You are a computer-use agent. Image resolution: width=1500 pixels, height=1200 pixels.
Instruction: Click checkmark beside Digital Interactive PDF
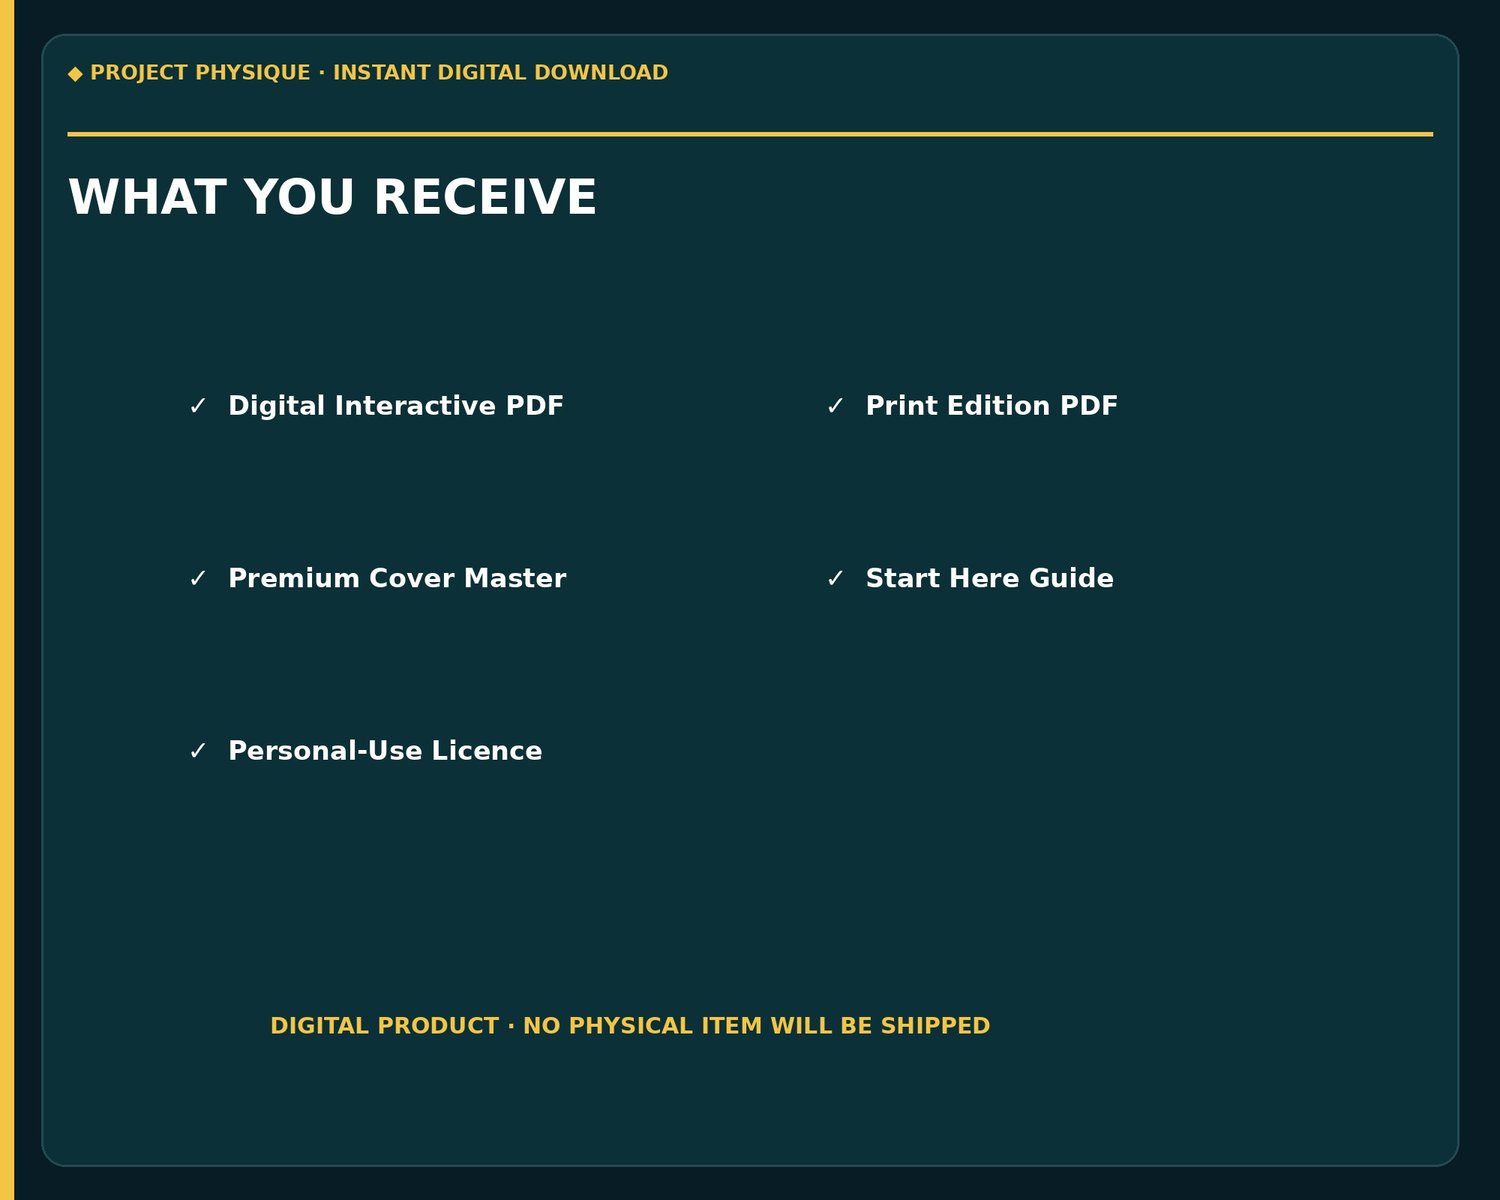198,406
